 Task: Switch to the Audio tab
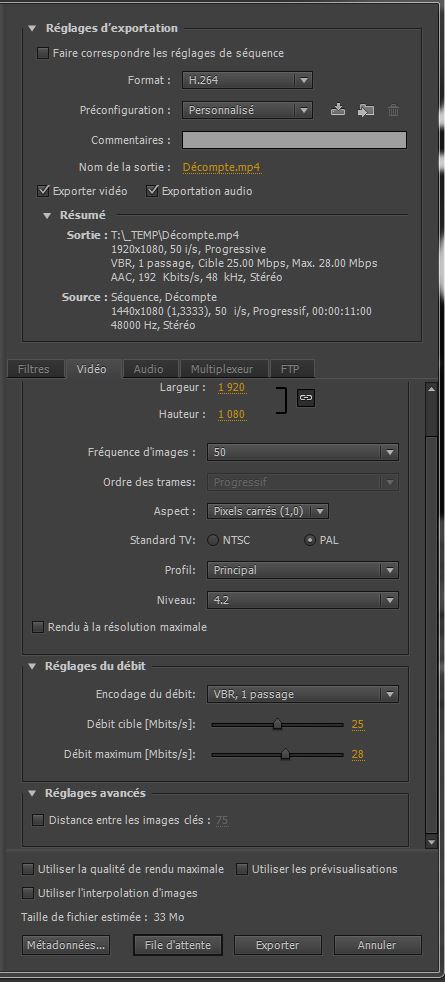click(x=148, y=369)
